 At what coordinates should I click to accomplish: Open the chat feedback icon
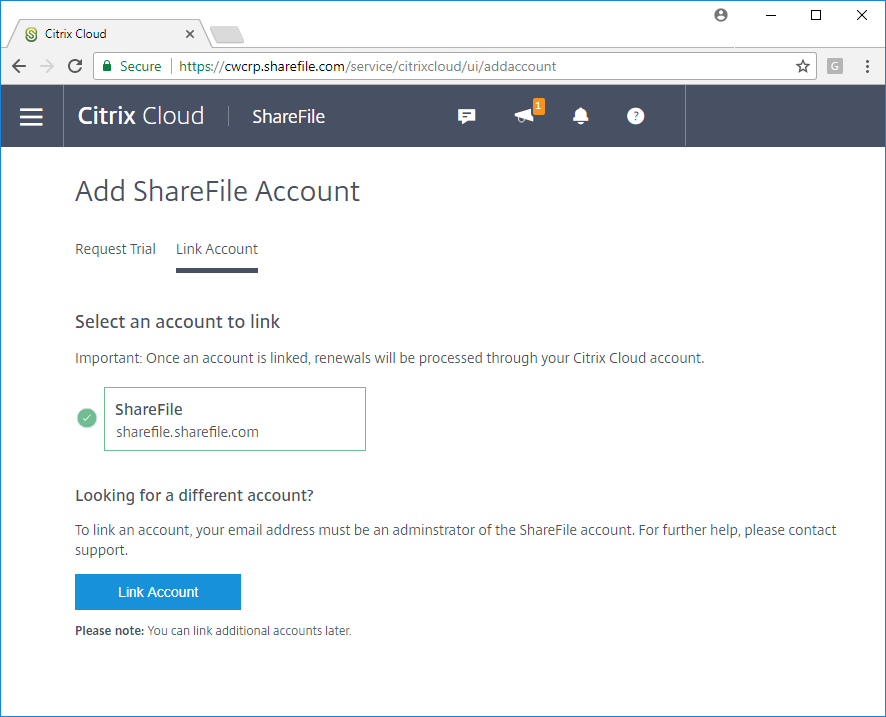466,116
